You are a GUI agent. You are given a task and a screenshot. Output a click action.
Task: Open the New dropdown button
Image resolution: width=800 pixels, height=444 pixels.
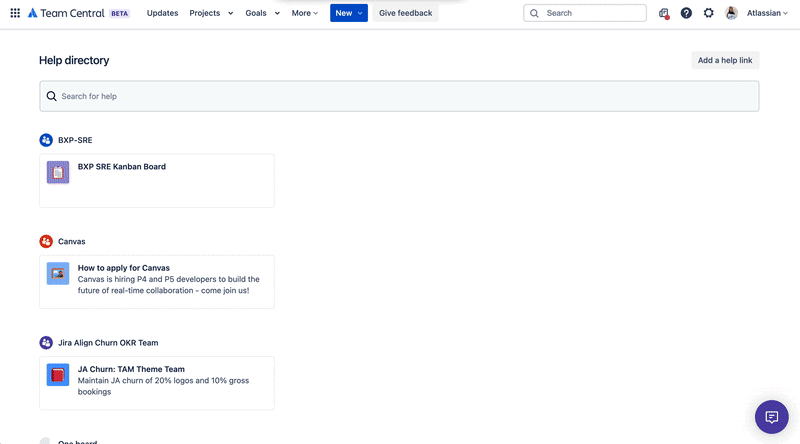point(348,13)
